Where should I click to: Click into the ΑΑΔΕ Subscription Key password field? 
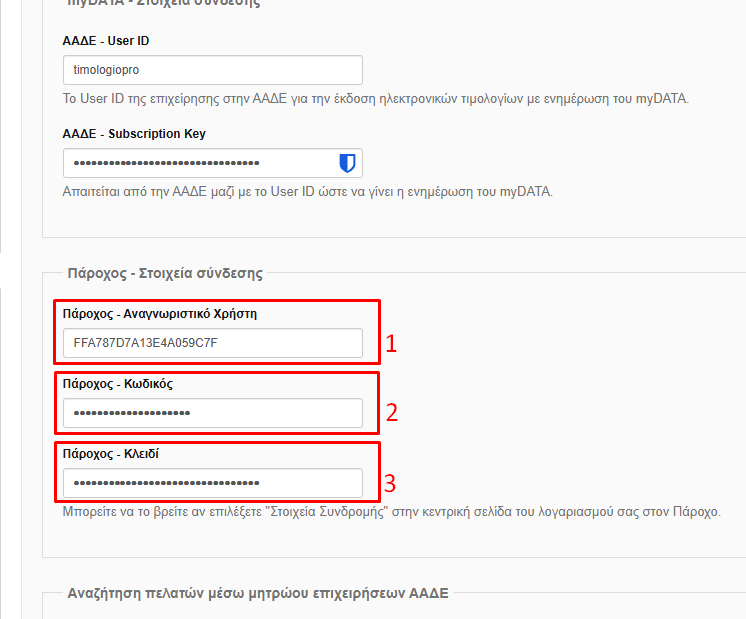[x=213, y=163]
